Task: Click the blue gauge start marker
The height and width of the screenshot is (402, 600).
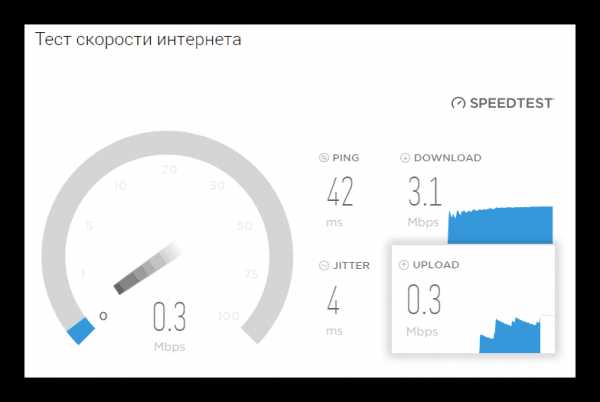Action: (x=81, y=331)
